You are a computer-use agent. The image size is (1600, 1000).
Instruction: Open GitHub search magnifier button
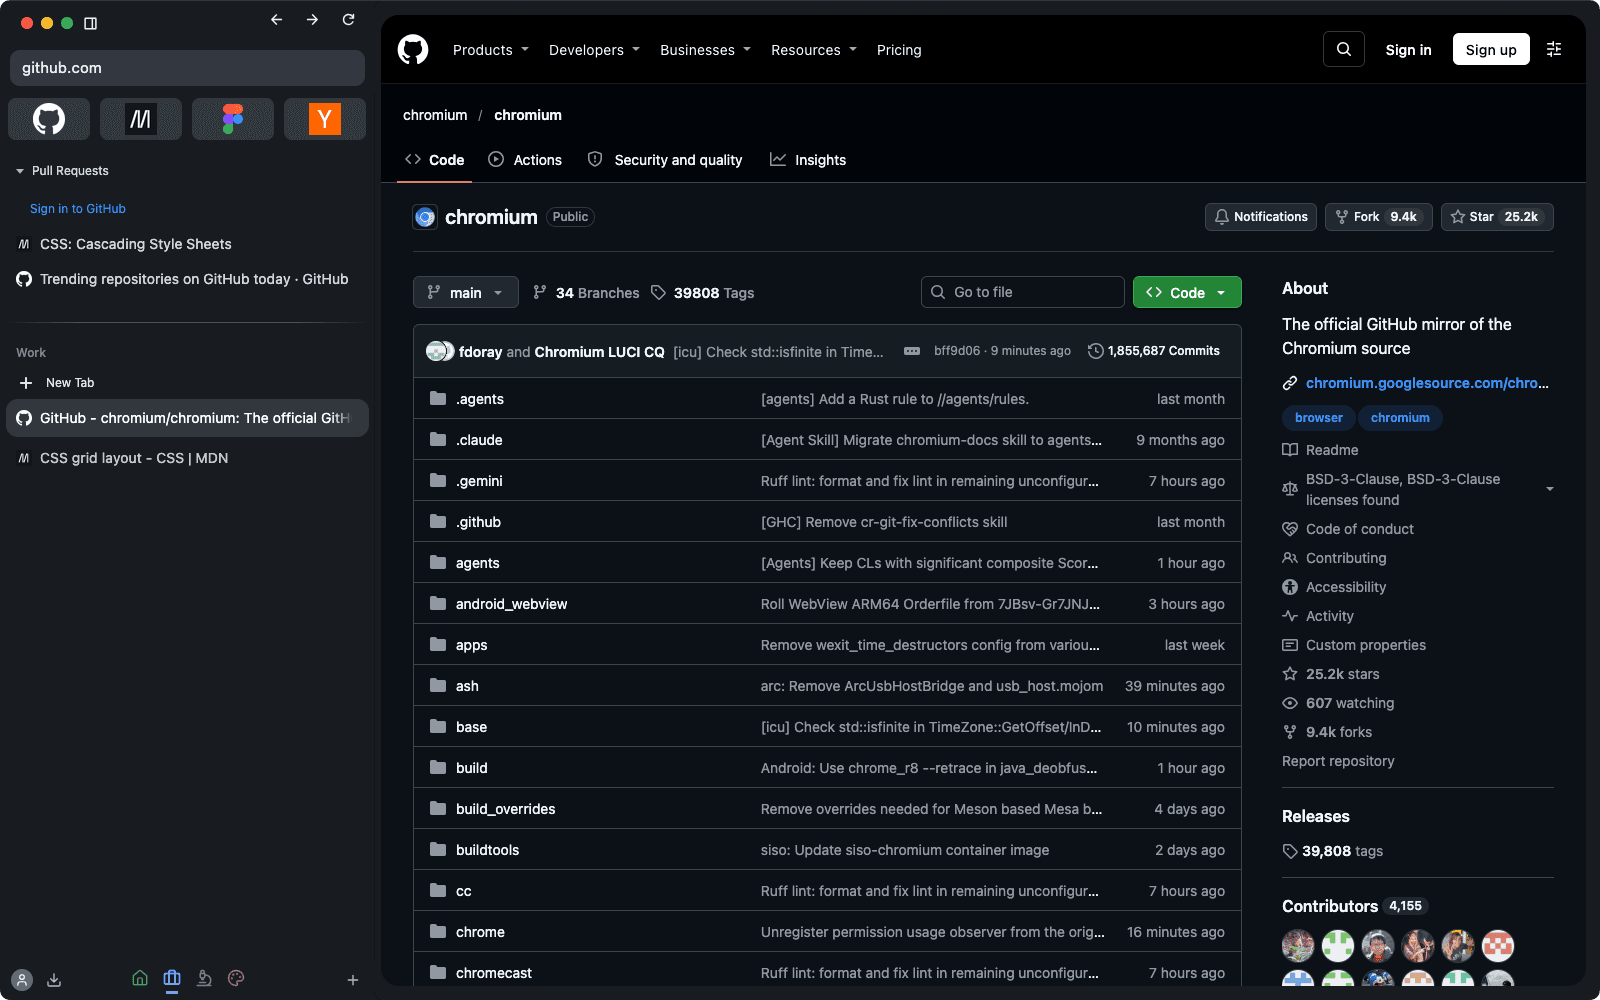pyautogui.click(x=1344, y=49)
